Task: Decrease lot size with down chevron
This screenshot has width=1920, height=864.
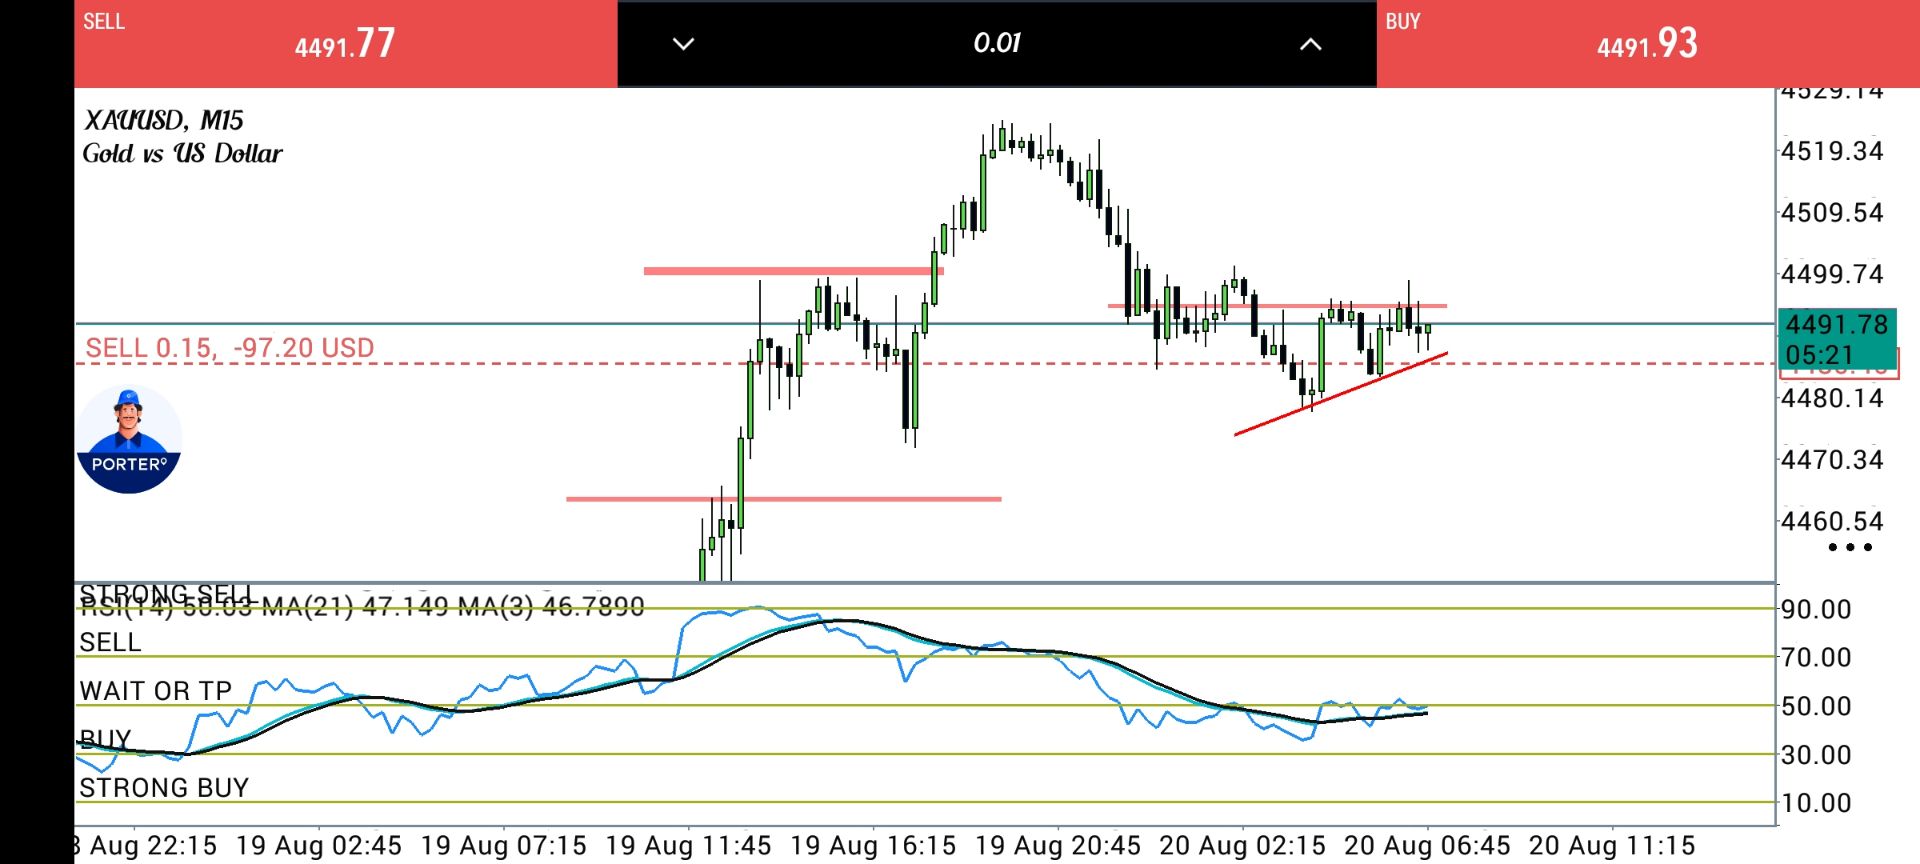Action: [x=683, y=44]
